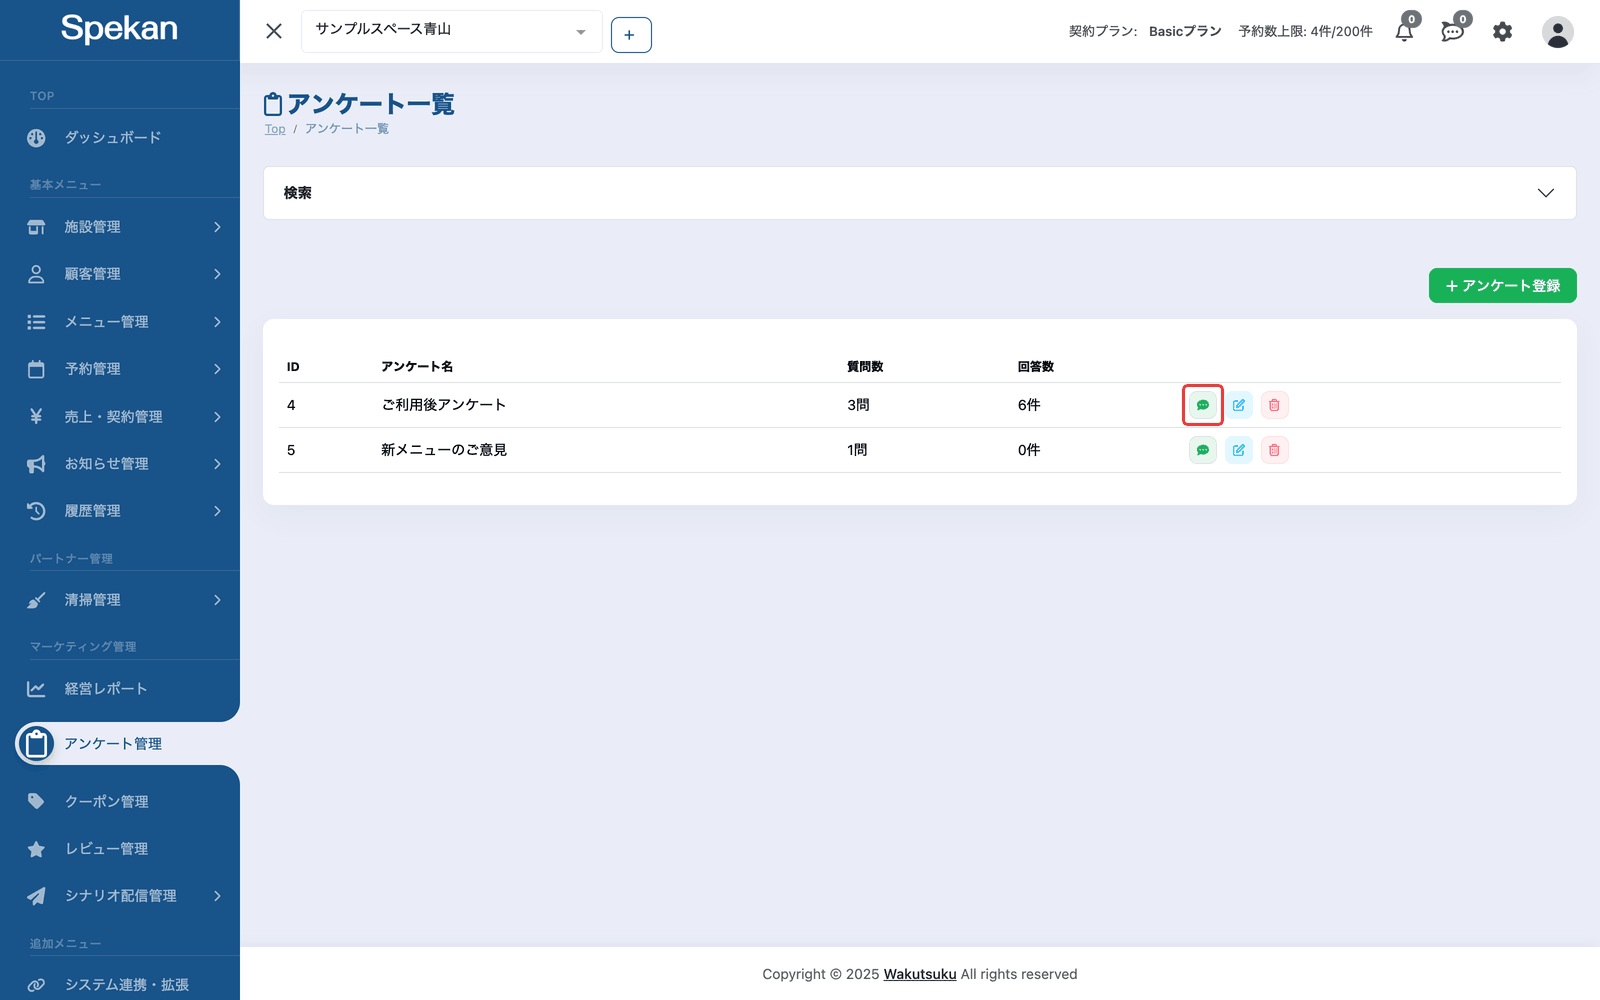
Task: Click the tag icon for クーポン管理
Action: 36,801
